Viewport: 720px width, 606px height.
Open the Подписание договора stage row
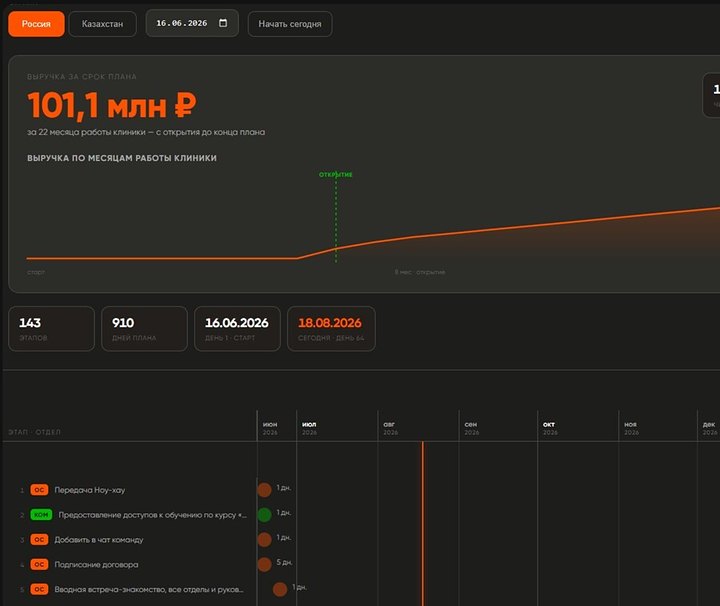(x=129, y=564)
